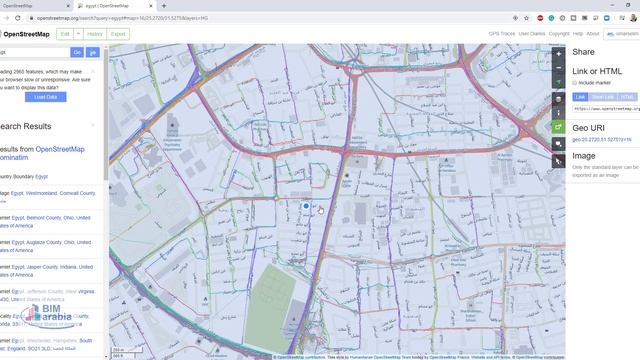640x360 pixels.
Task: Go forward with browser arrow
Action: pos(6,18)
